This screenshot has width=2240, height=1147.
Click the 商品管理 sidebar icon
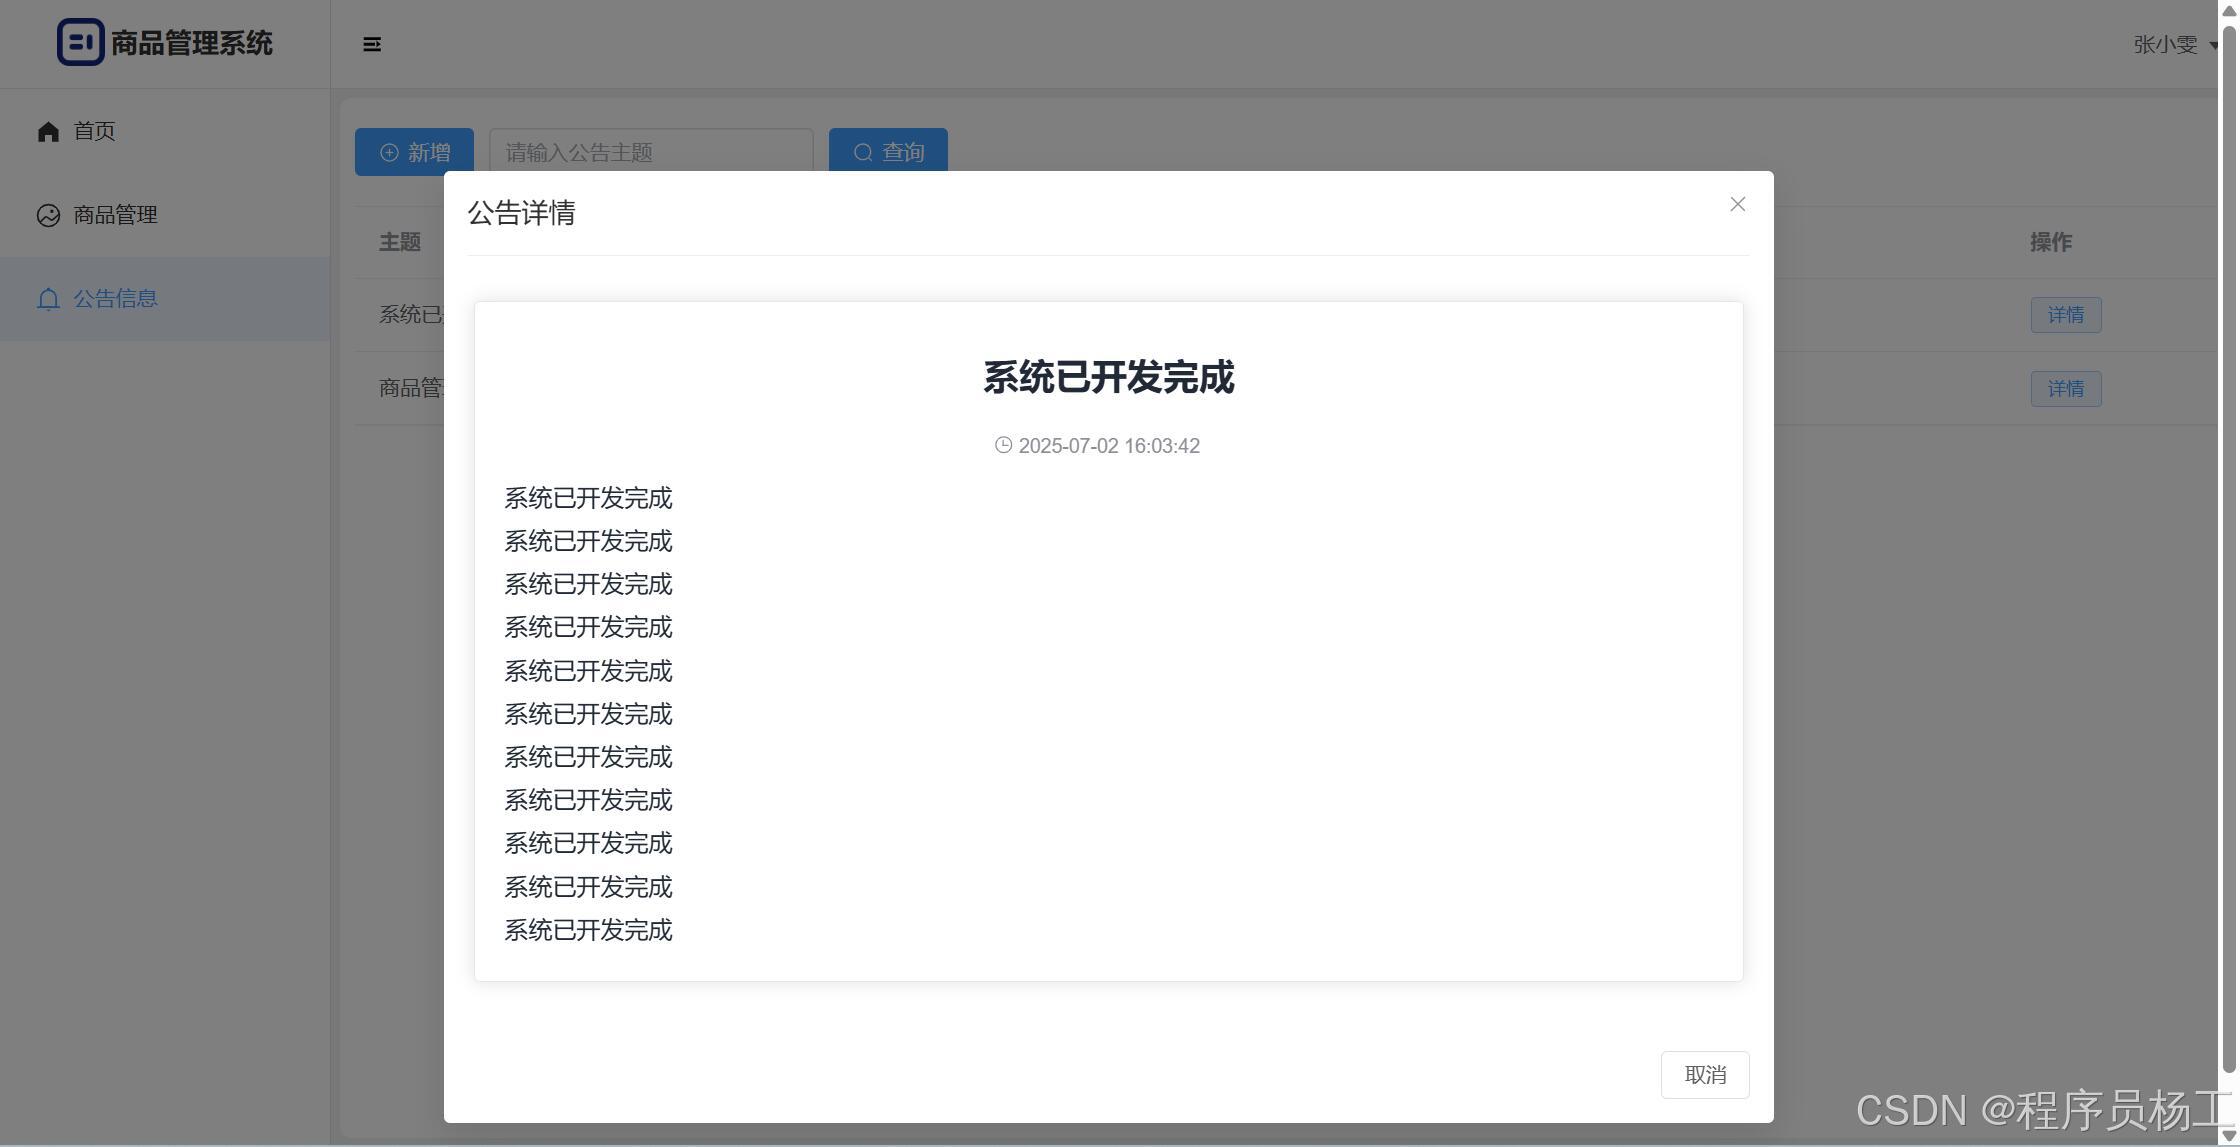48,215
